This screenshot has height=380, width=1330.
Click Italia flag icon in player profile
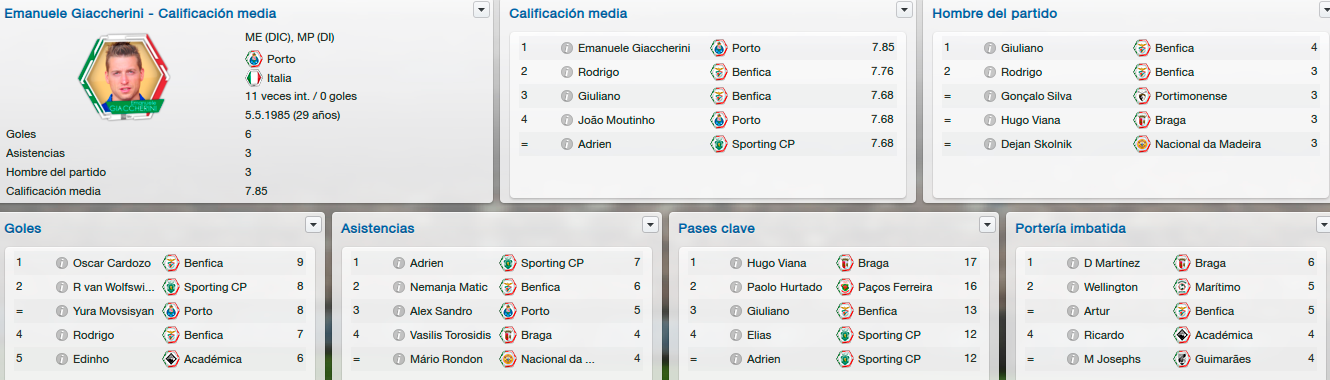click(x=253, y=78)
